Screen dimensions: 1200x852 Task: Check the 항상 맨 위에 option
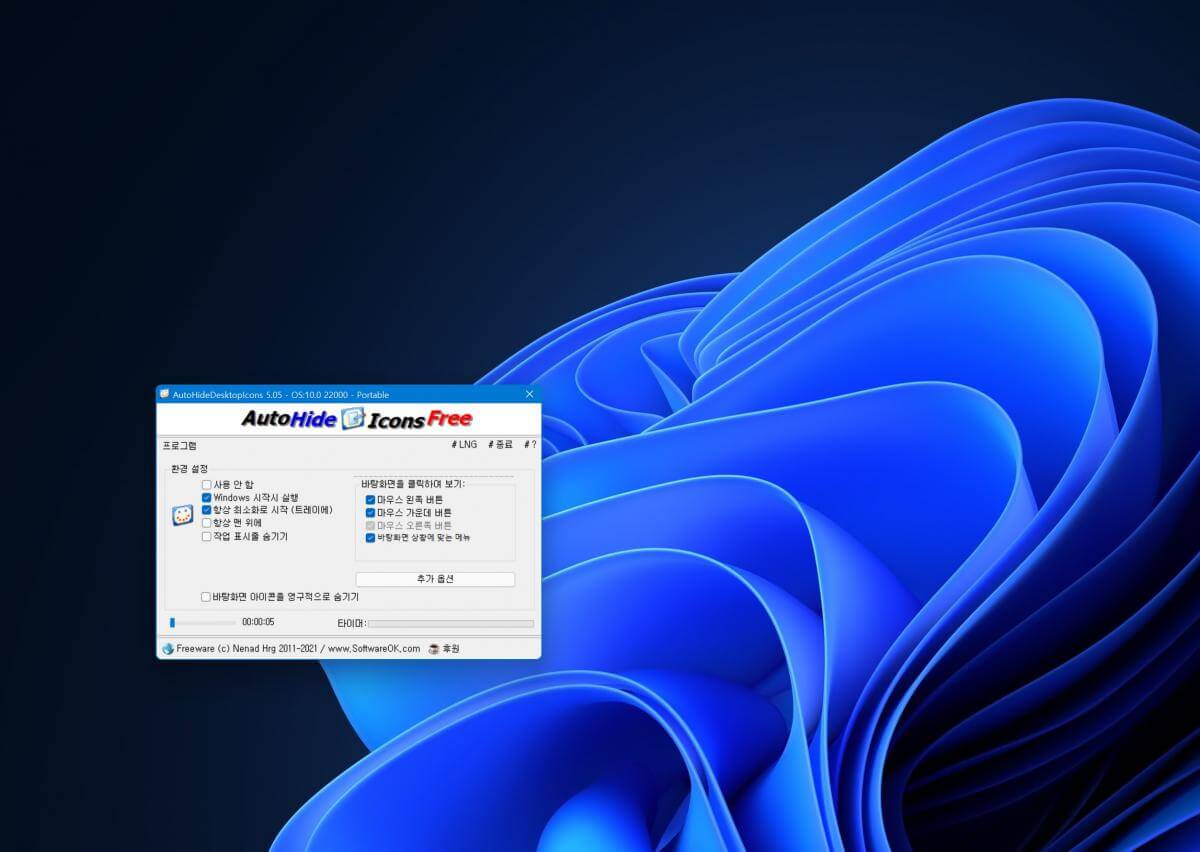click(x=206, y=523)
